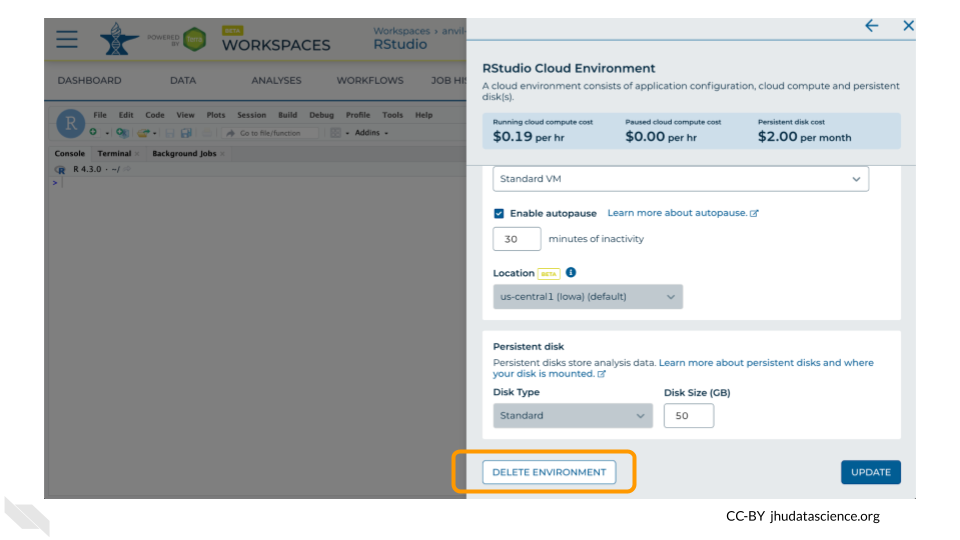
Task: Click the view current directory arrow icon
Action: pos(127,170)
